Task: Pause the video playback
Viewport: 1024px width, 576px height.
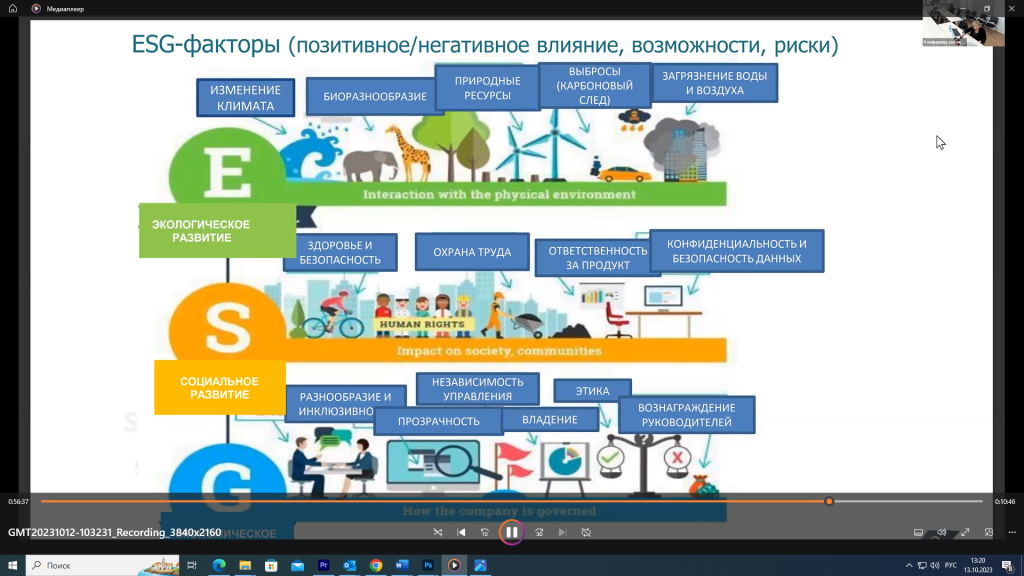Action: point(511,532)
